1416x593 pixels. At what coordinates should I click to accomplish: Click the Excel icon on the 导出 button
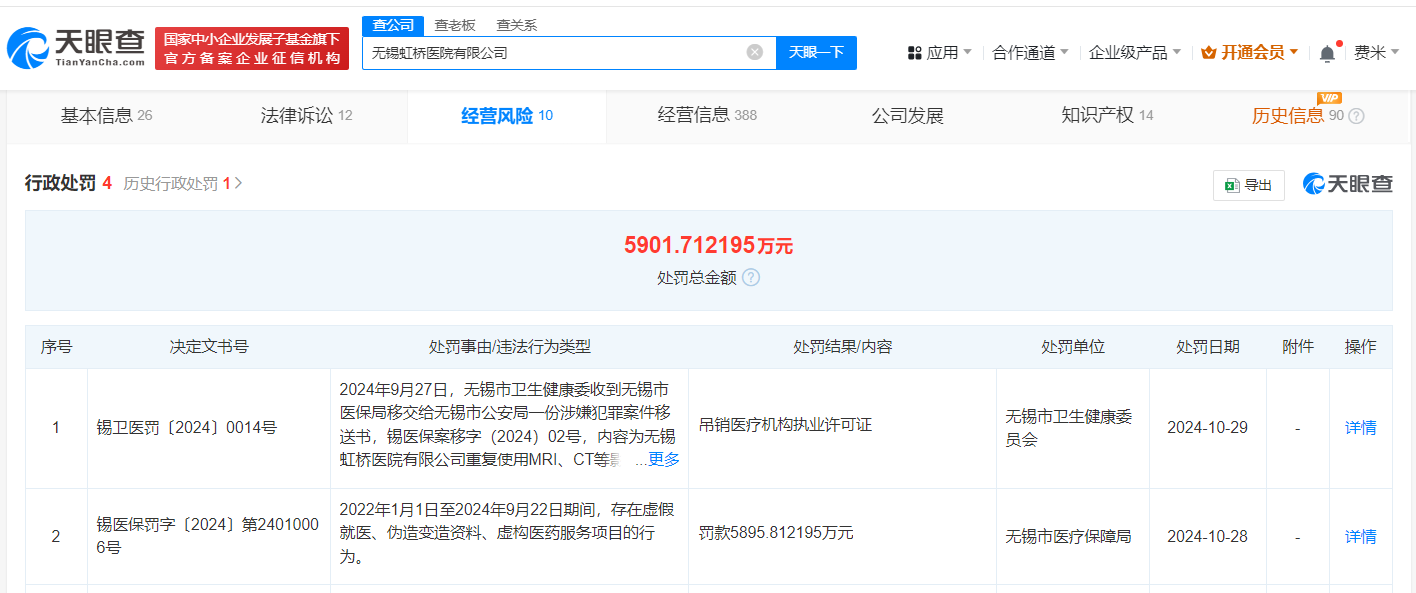click(x=1232, y=185)
